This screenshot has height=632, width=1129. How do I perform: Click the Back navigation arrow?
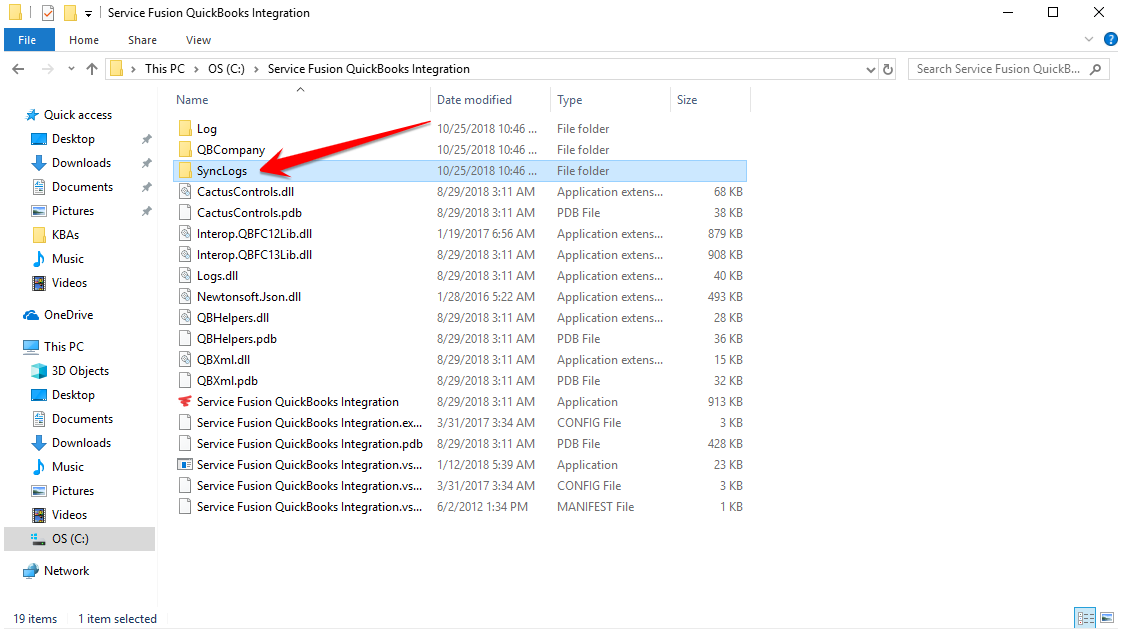(18, 69)
